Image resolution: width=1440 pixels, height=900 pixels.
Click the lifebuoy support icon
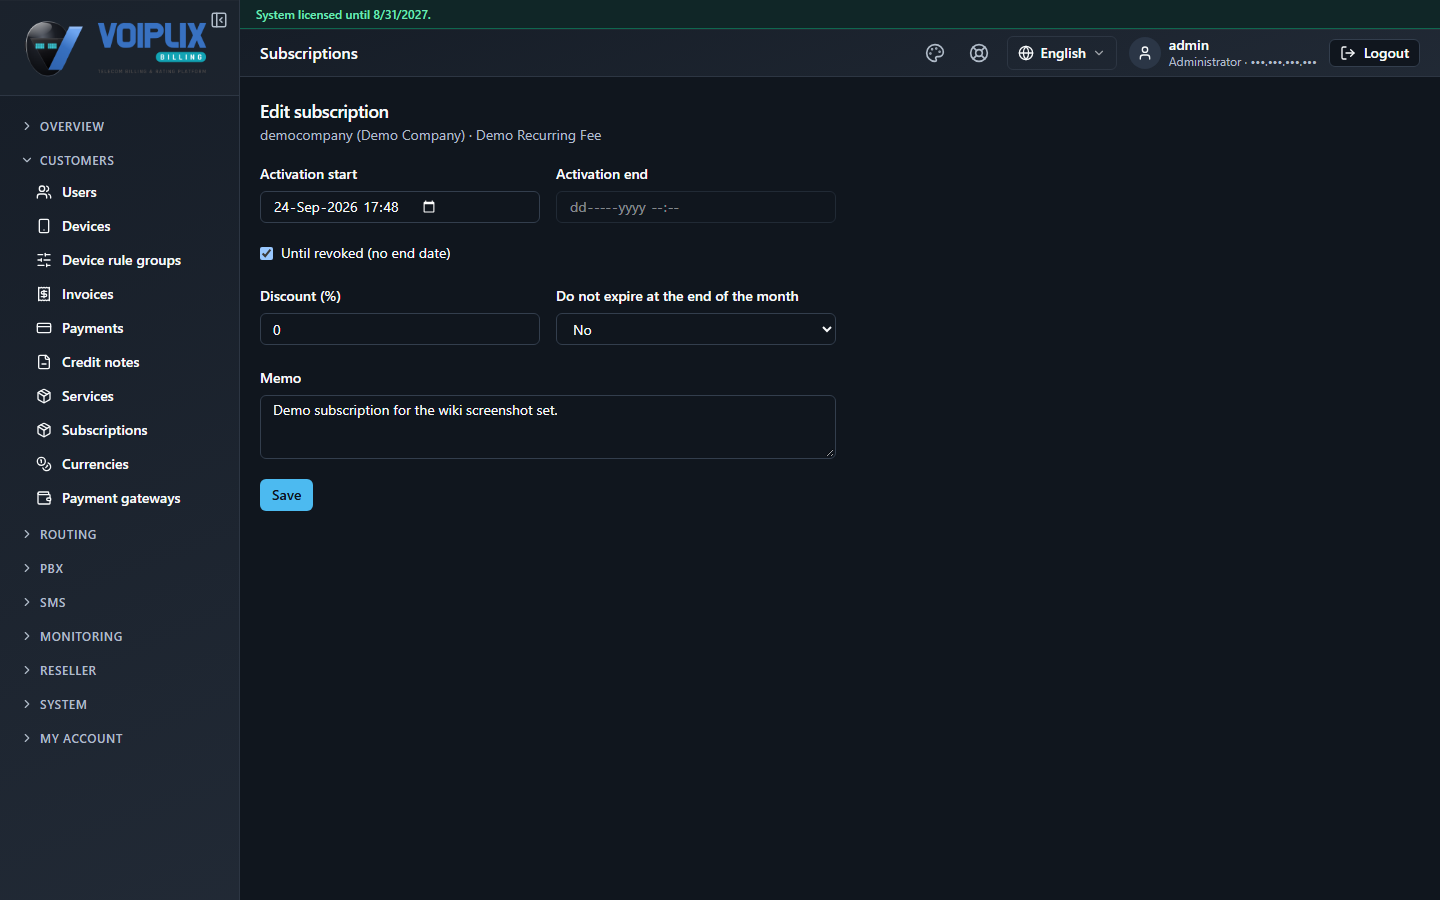click(979, 53)
